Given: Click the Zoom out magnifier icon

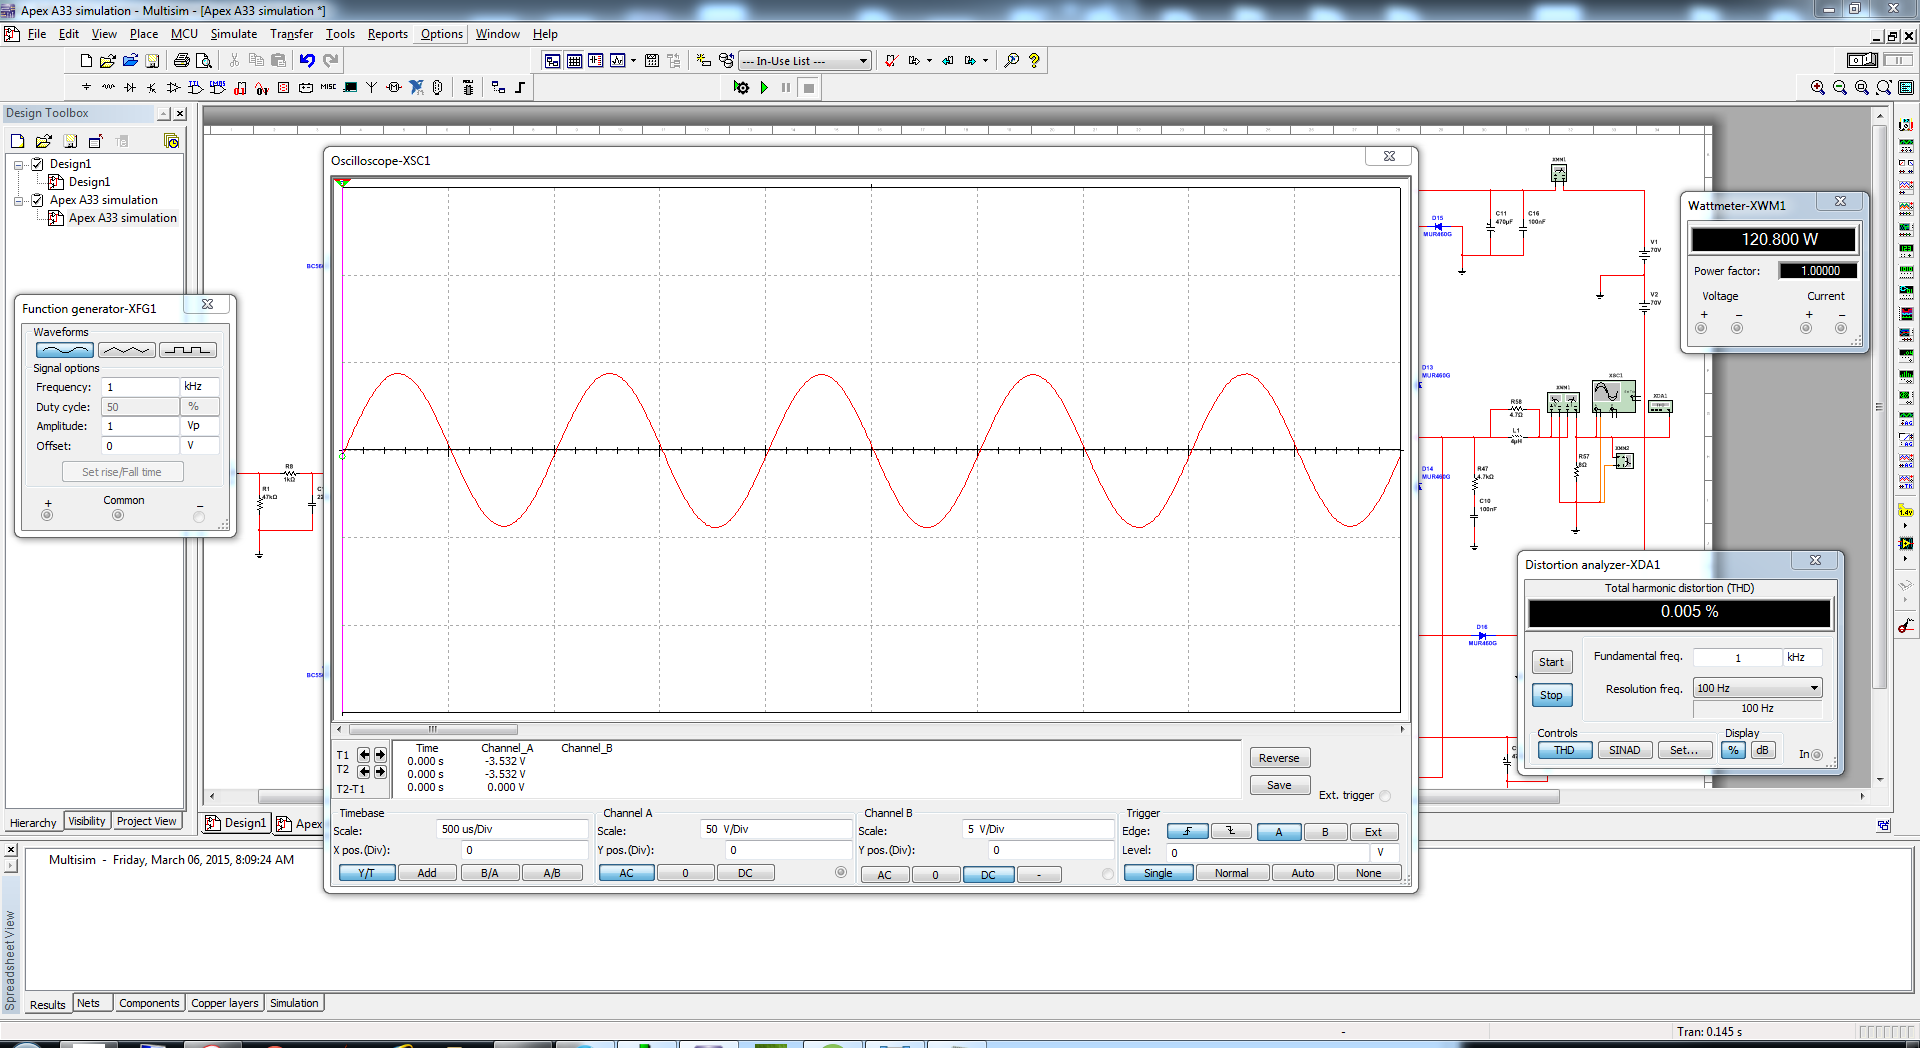Looking at the screenshot, I should [1840, 88].
